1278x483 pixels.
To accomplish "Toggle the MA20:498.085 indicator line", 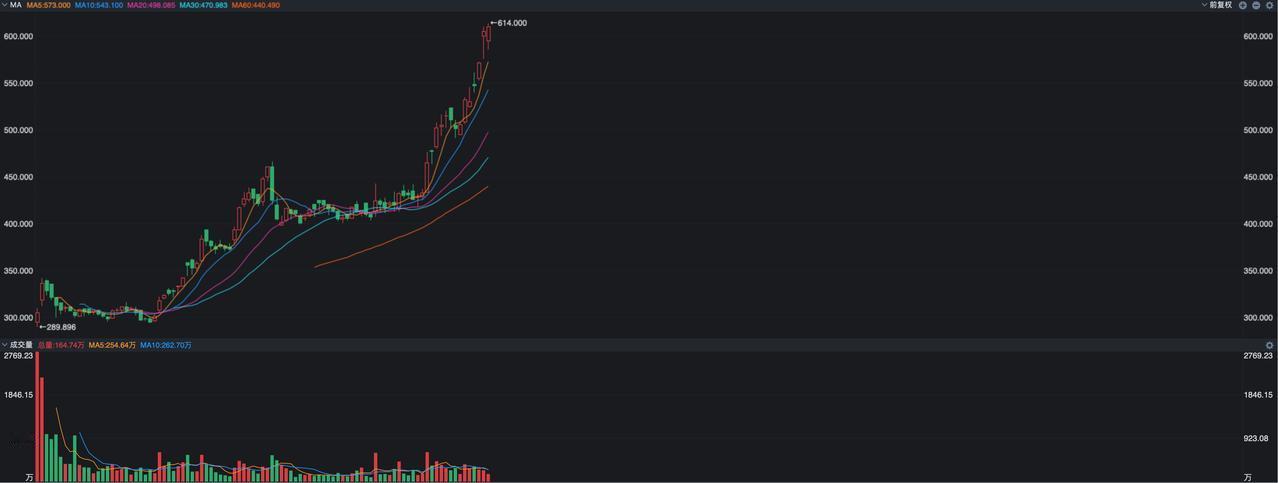I will 151,5.
